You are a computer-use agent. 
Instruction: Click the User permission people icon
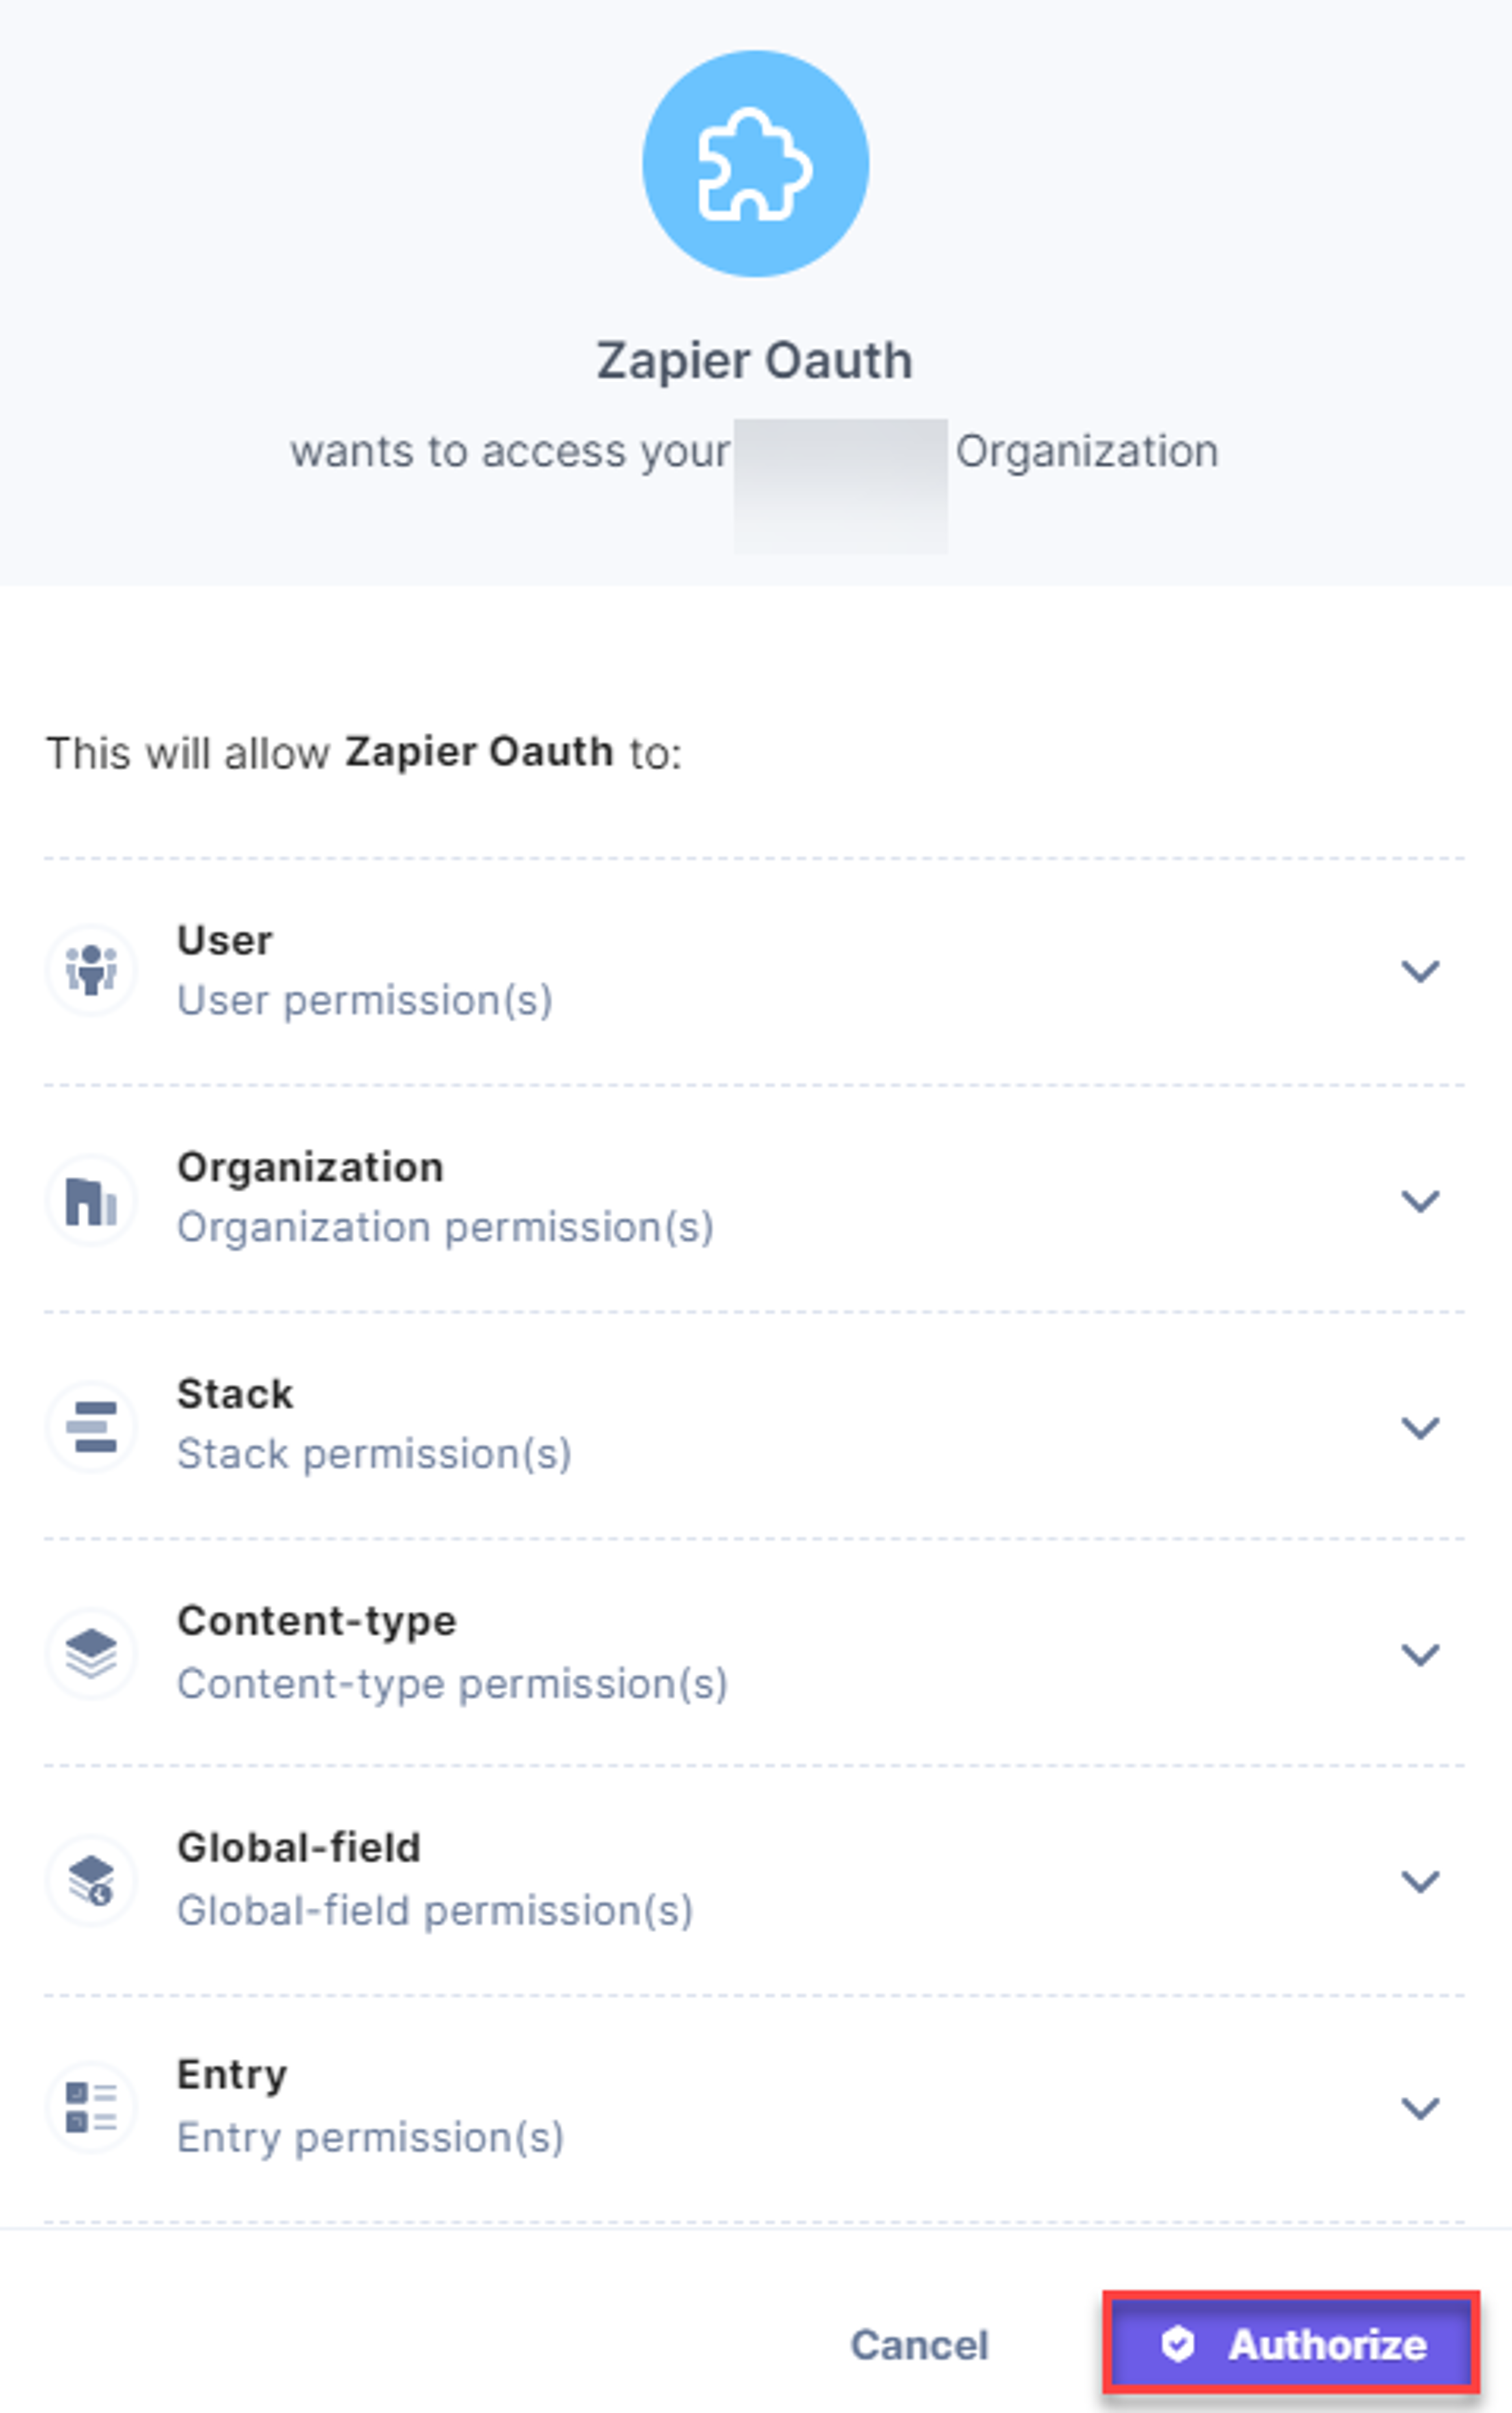[91, 970]
